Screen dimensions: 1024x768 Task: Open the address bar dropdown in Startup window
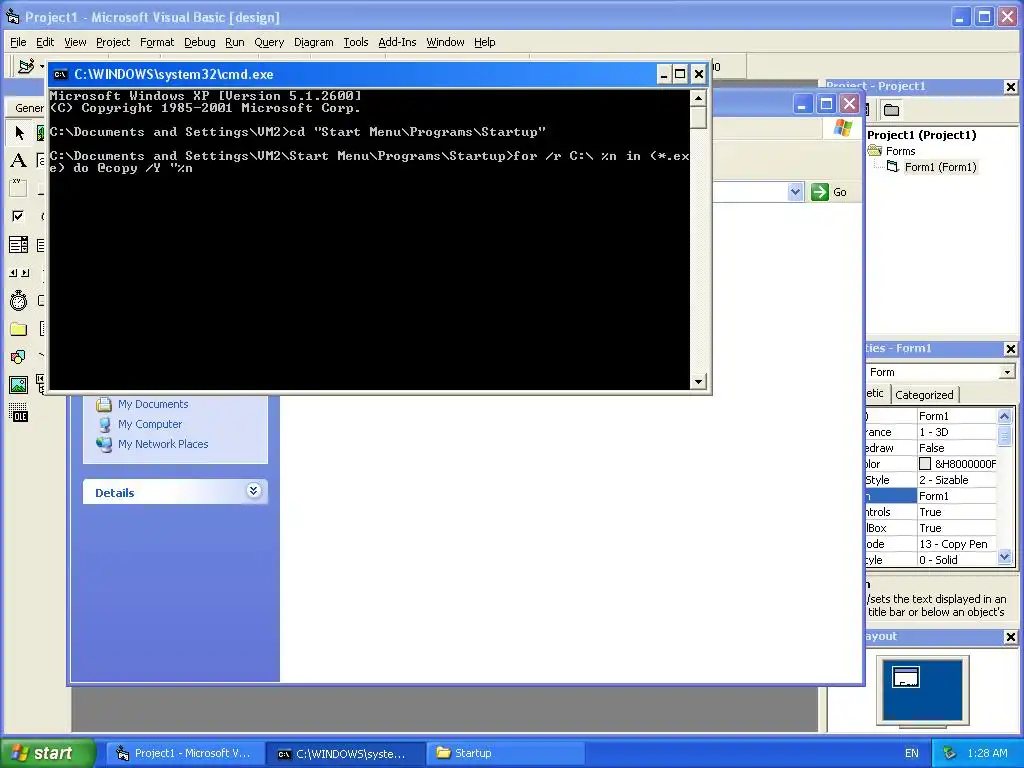tap(795, 192)
